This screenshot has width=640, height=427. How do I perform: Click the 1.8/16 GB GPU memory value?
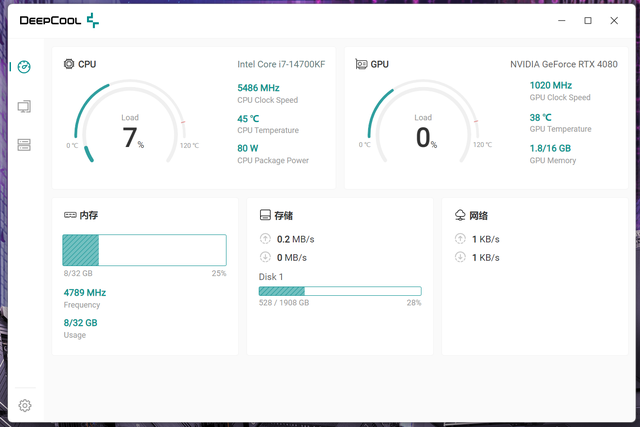(550, 148)
